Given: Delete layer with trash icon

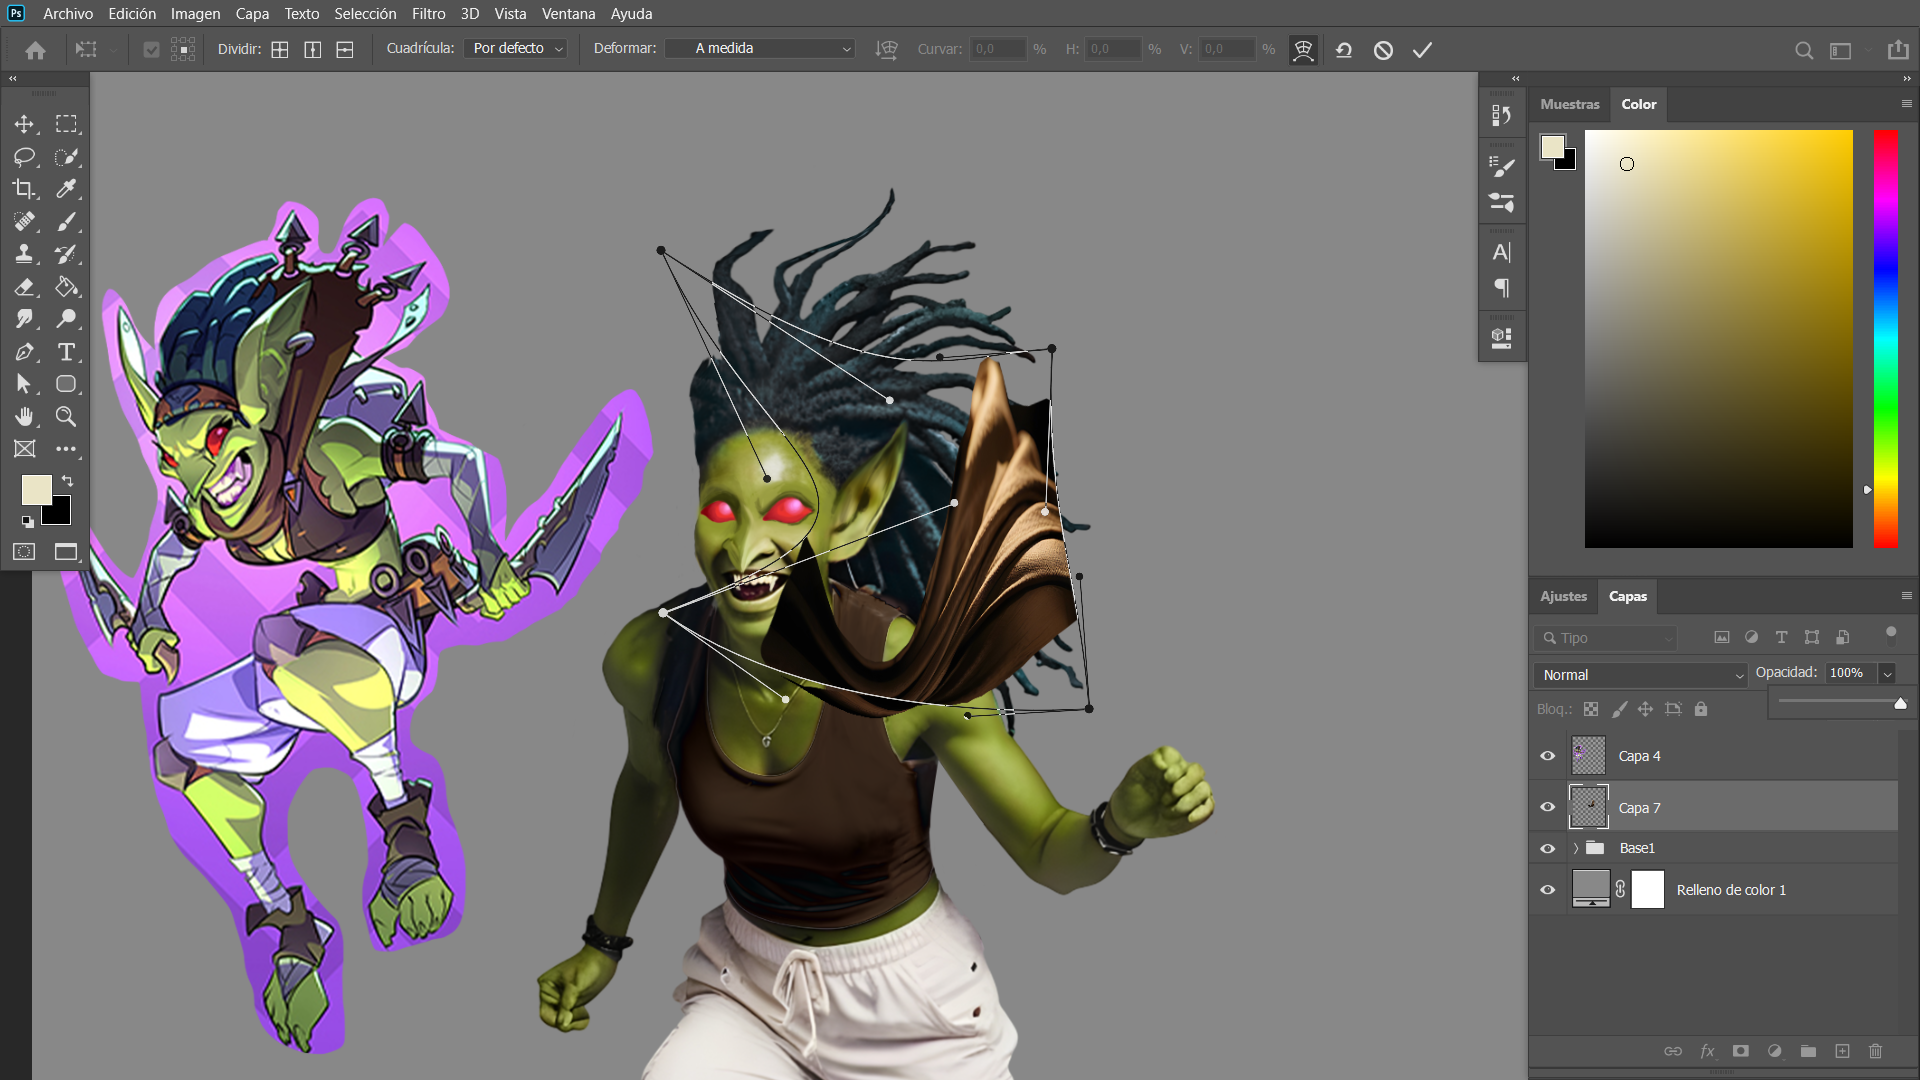Looking at the screenshot, I should 1876,1051.
